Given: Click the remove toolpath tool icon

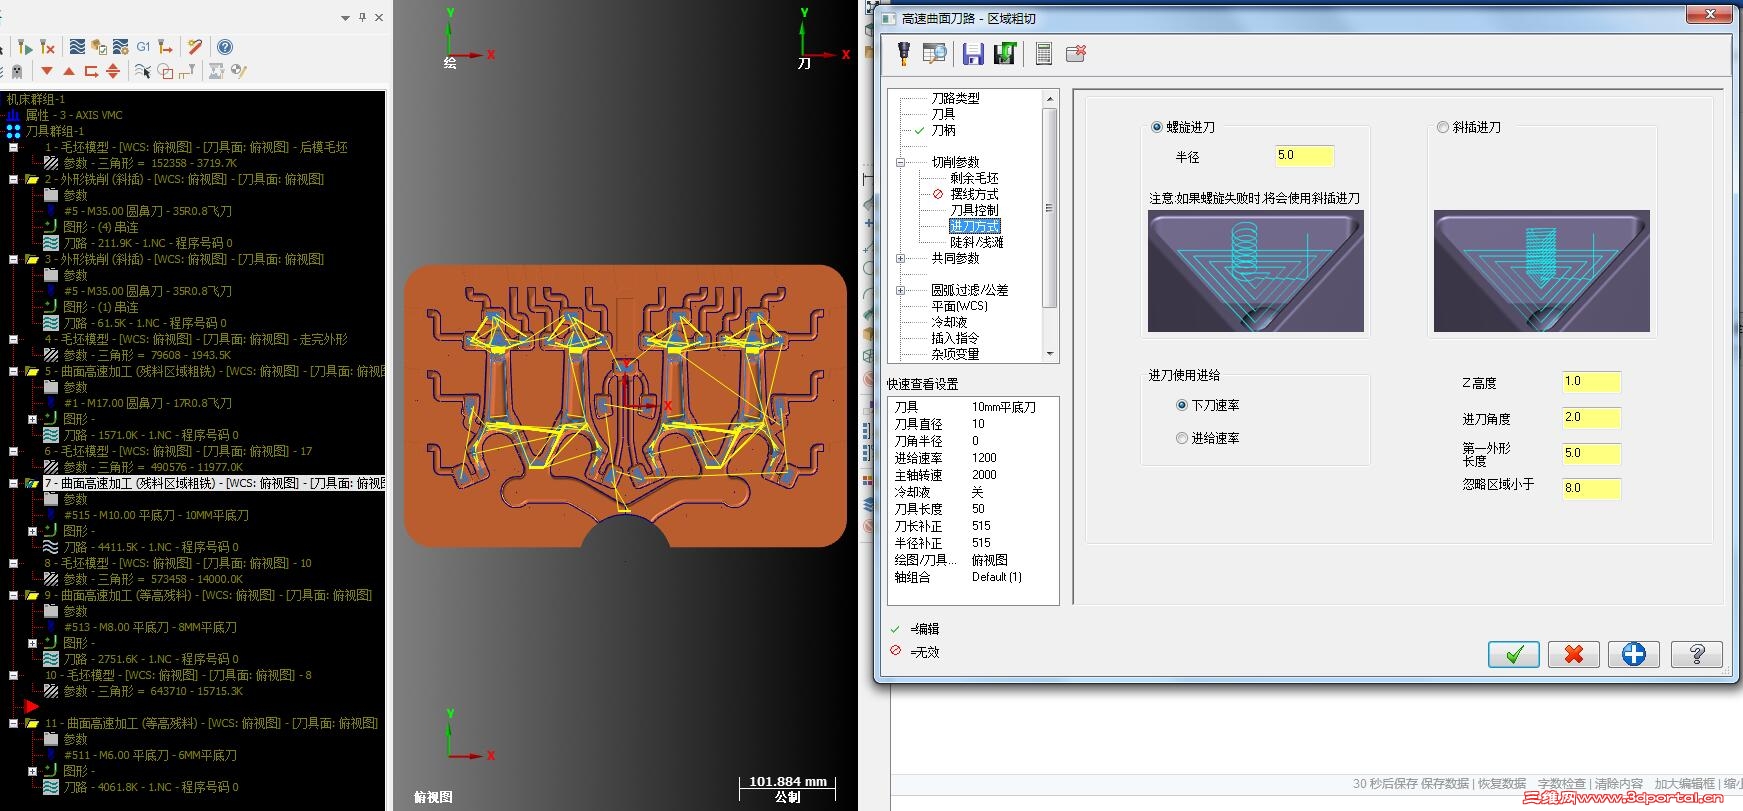Looking at the screenshot, I should coord(47,47).
